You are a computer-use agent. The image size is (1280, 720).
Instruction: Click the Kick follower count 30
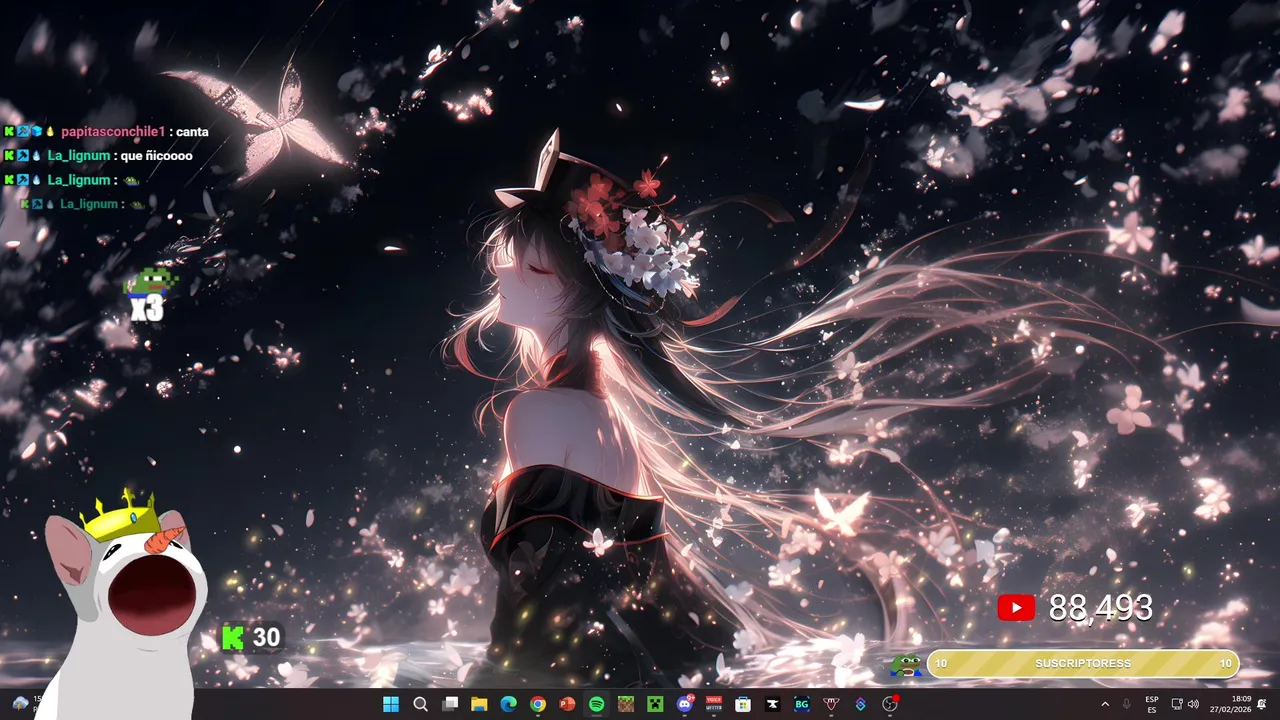pos(266,637)
